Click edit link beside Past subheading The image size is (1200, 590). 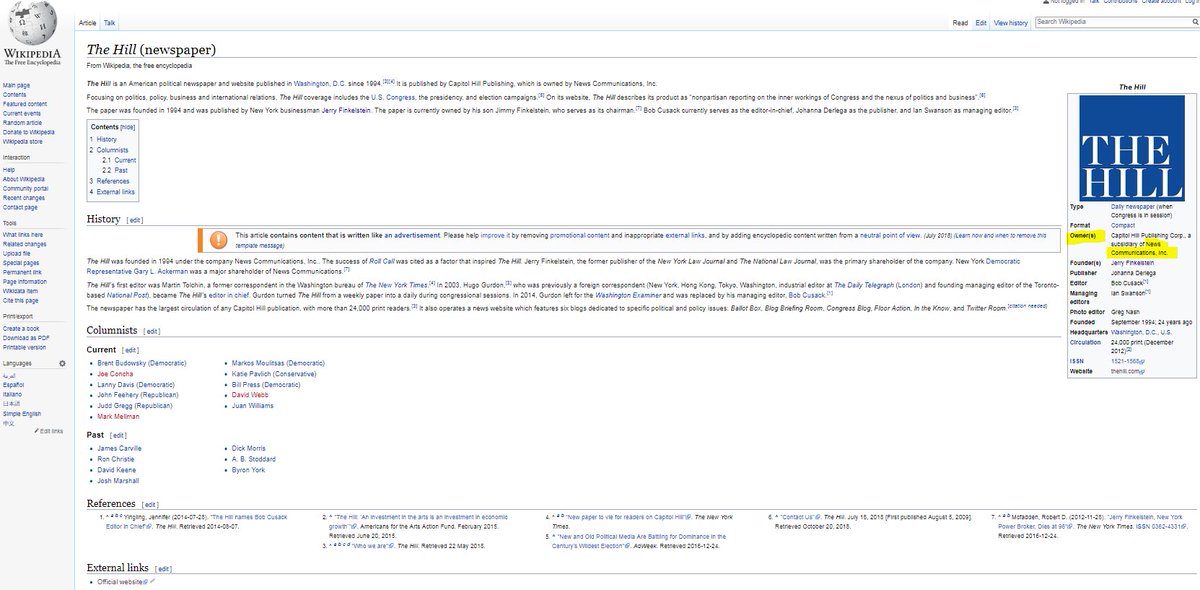click(118, 436)
